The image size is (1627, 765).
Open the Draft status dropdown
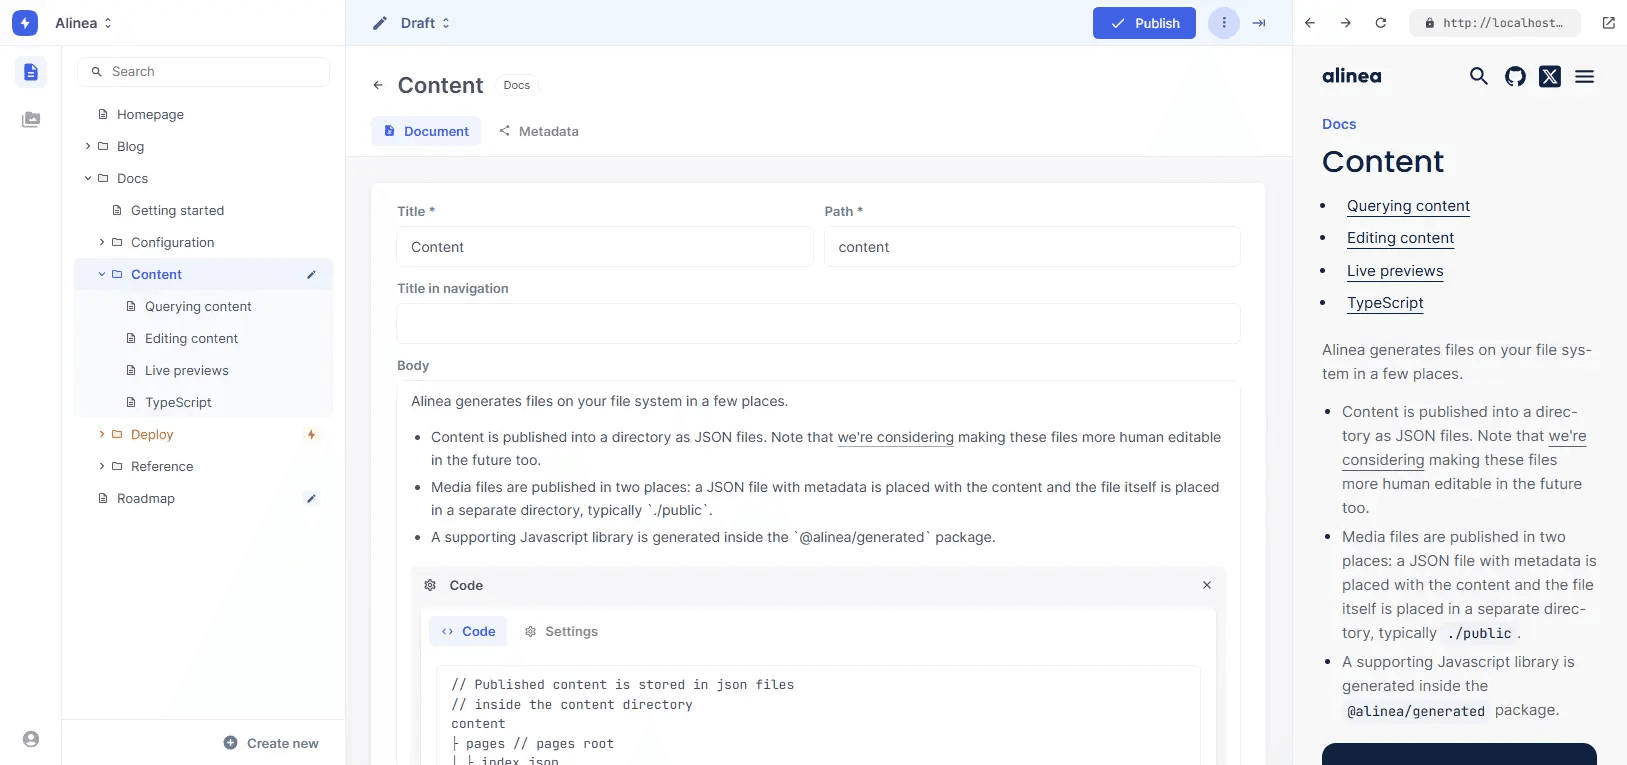(425, 23)
